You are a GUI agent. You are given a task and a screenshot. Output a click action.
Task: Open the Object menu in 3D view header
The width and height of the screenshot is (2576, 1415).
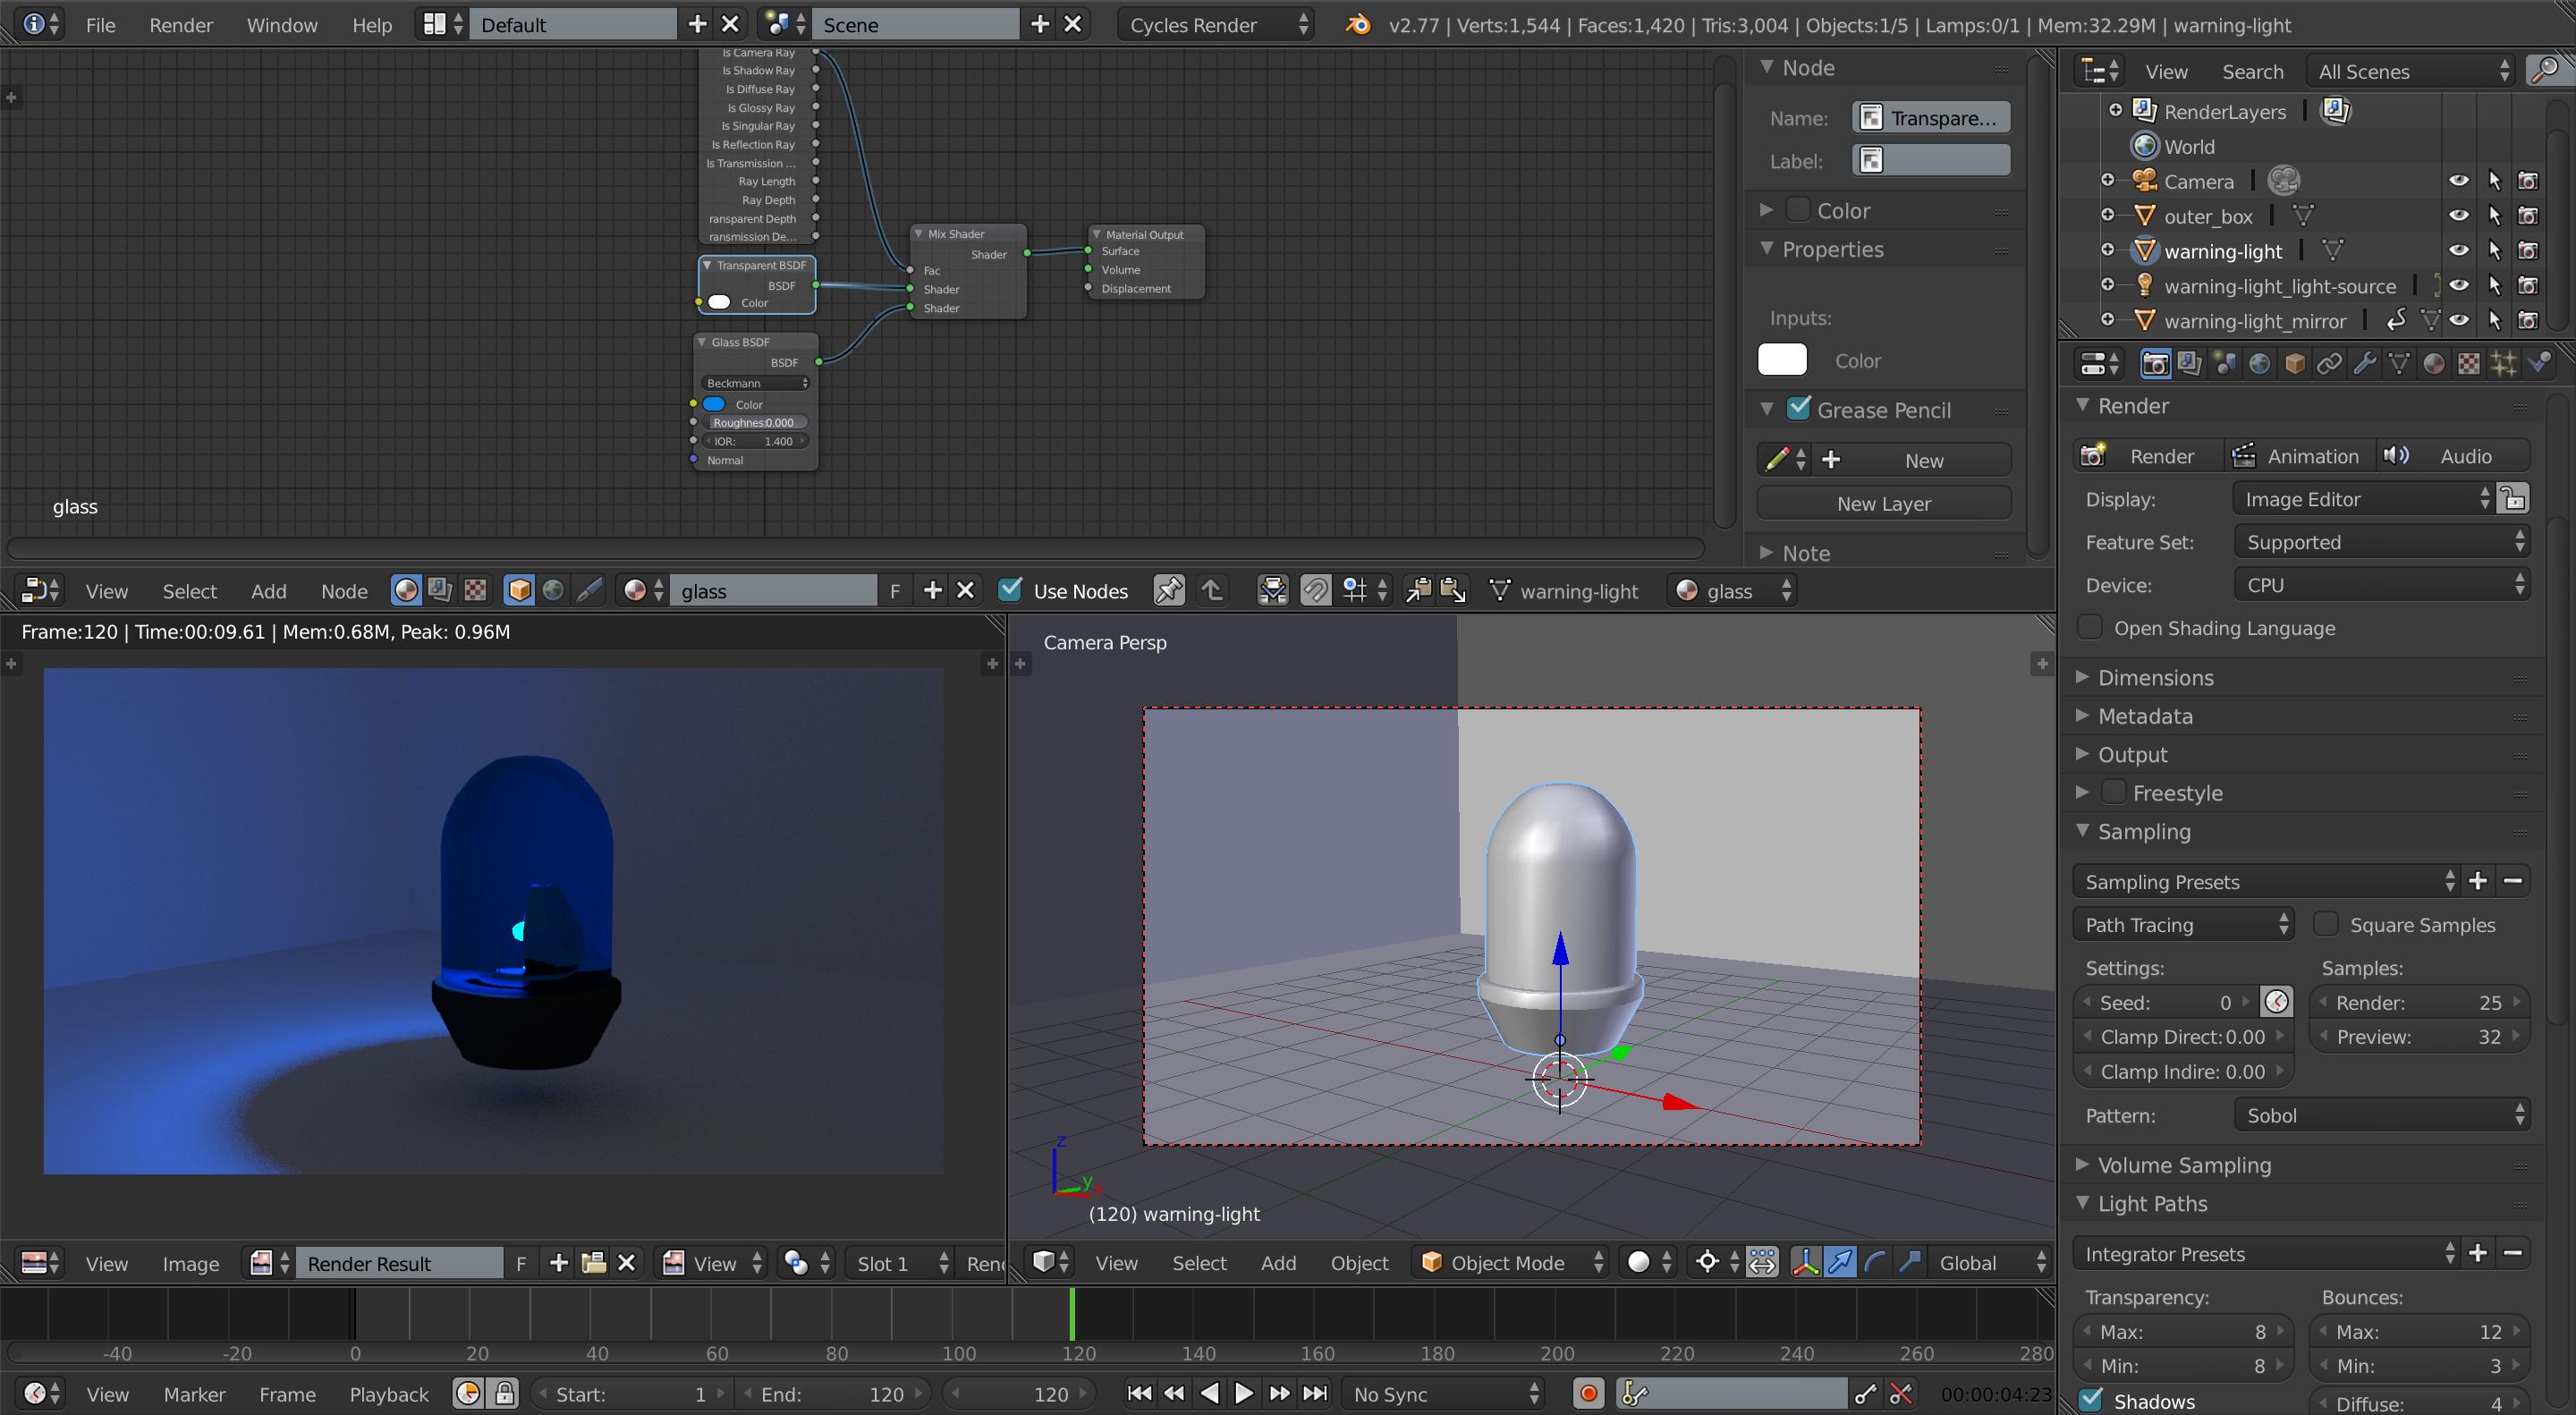[x=1359, y=1263]
